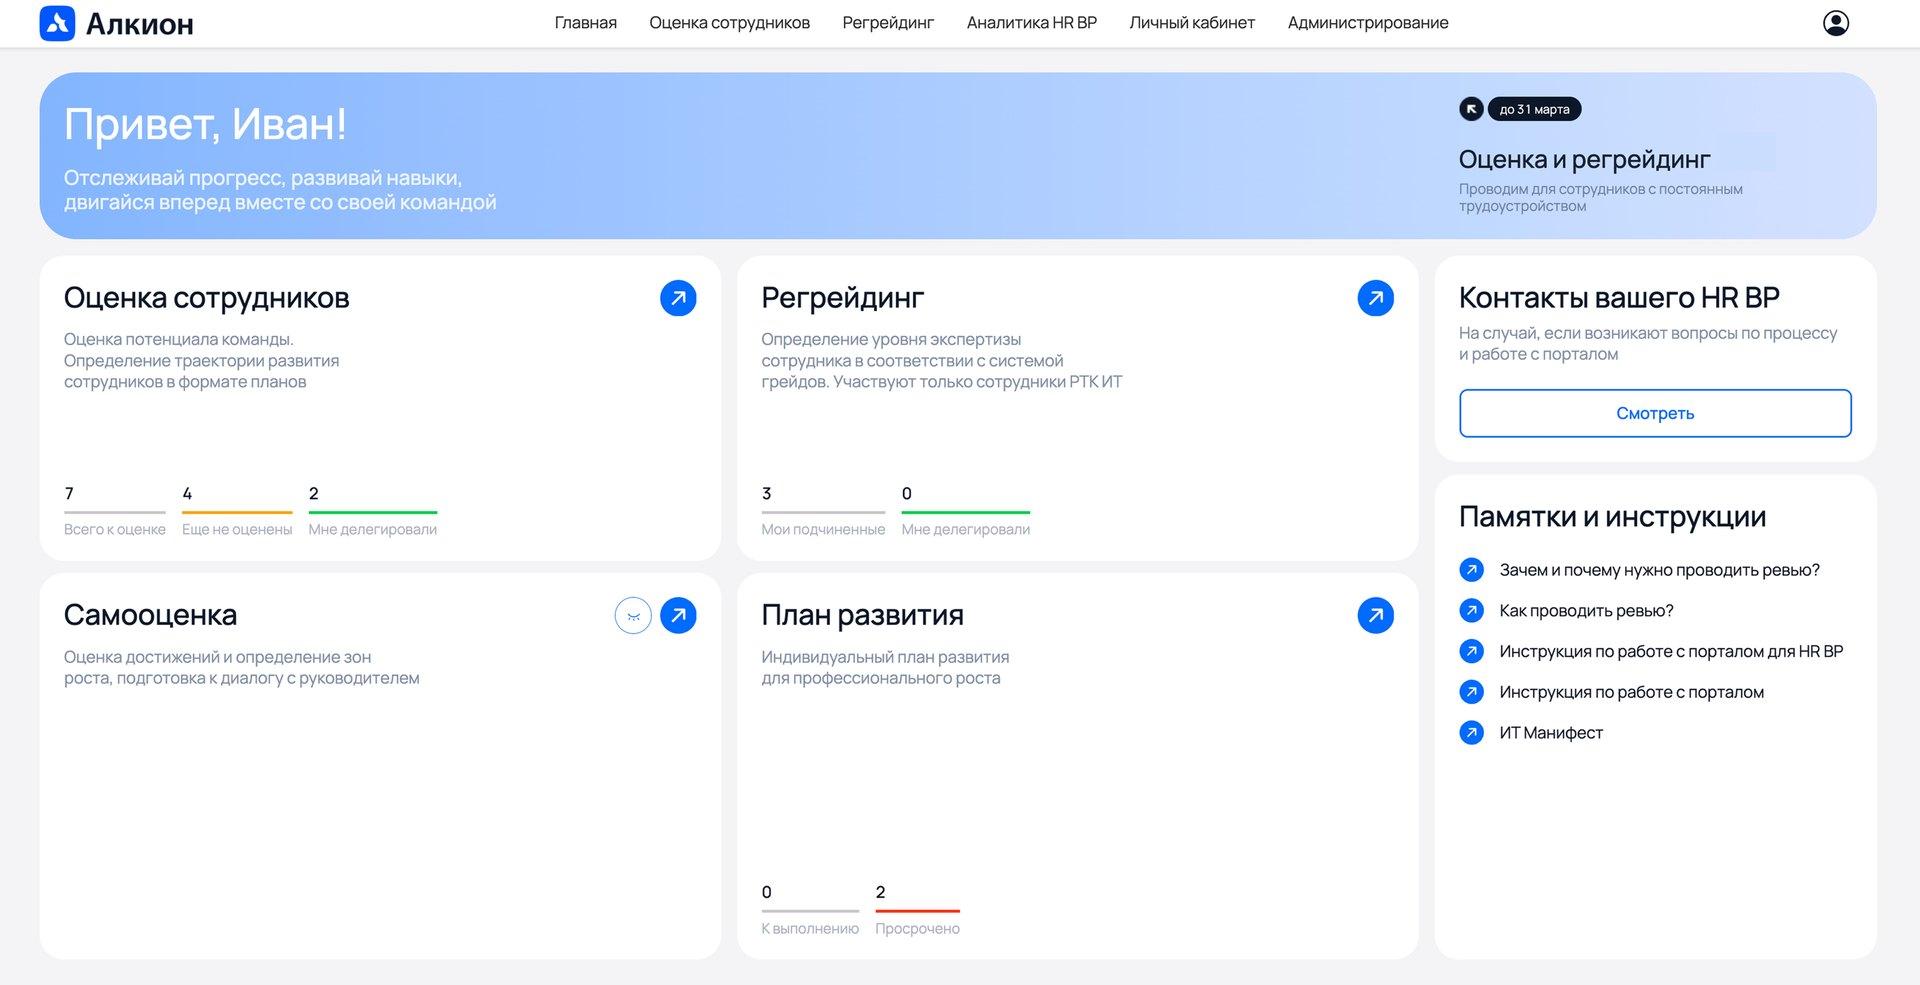The image size is (1920, 985).
Task: Open Личный кабинет menu item
Action: pos(1192,23)
